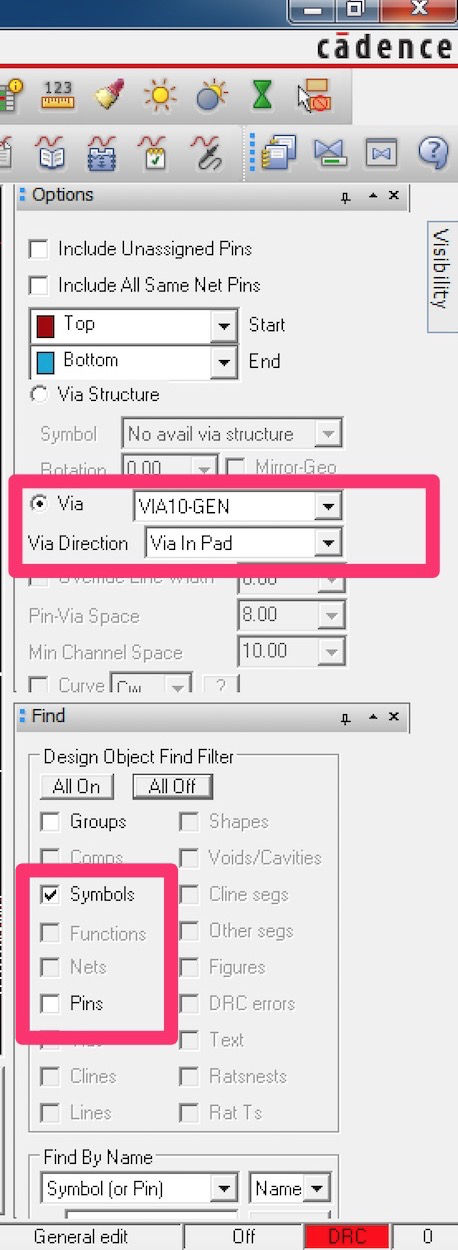Open the blue question mark help icon
This screenshot has width=458, height=1250.
[433, 152]
